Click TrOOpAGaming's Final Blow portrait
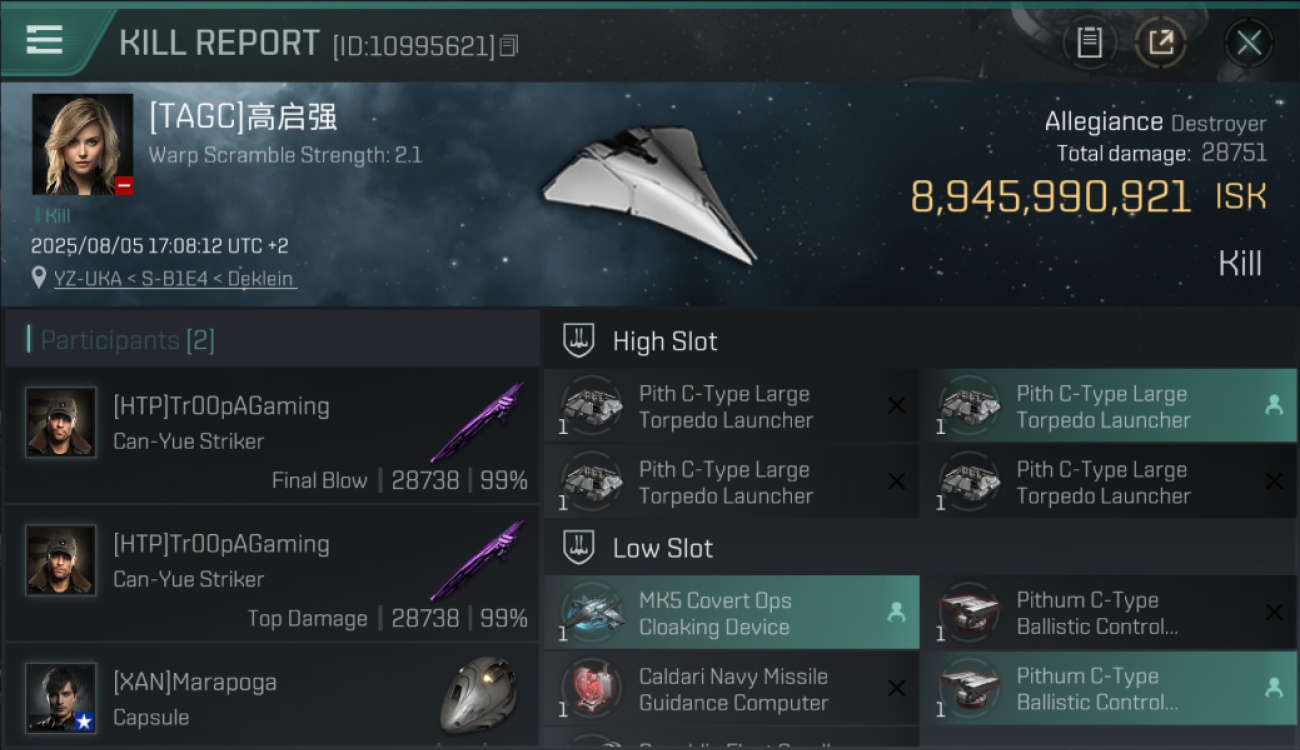 [x=61, y=422]
